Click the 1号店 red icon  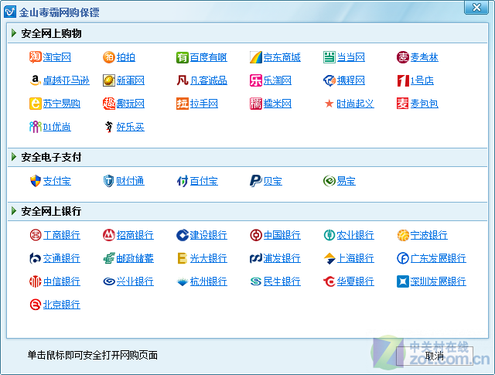(403, 80)
